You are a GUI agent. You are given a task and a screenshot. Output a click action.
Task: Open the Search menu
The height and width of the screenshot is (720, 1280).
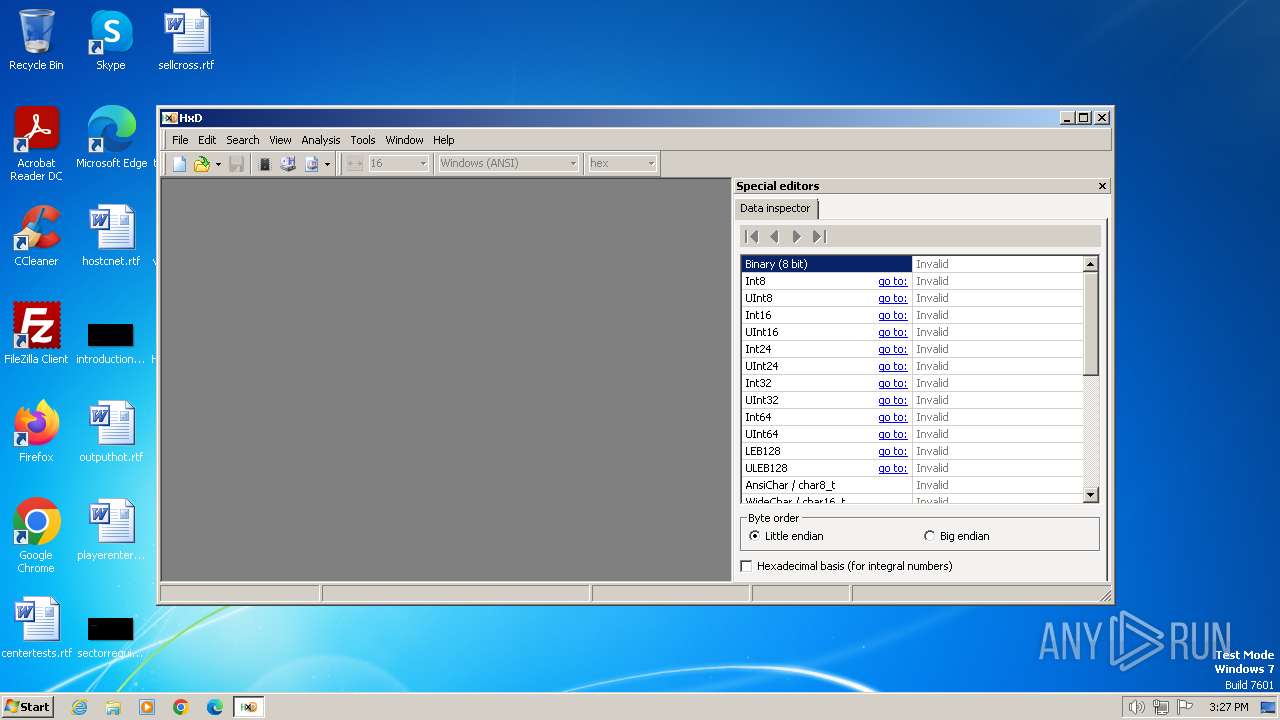(242, 140)
